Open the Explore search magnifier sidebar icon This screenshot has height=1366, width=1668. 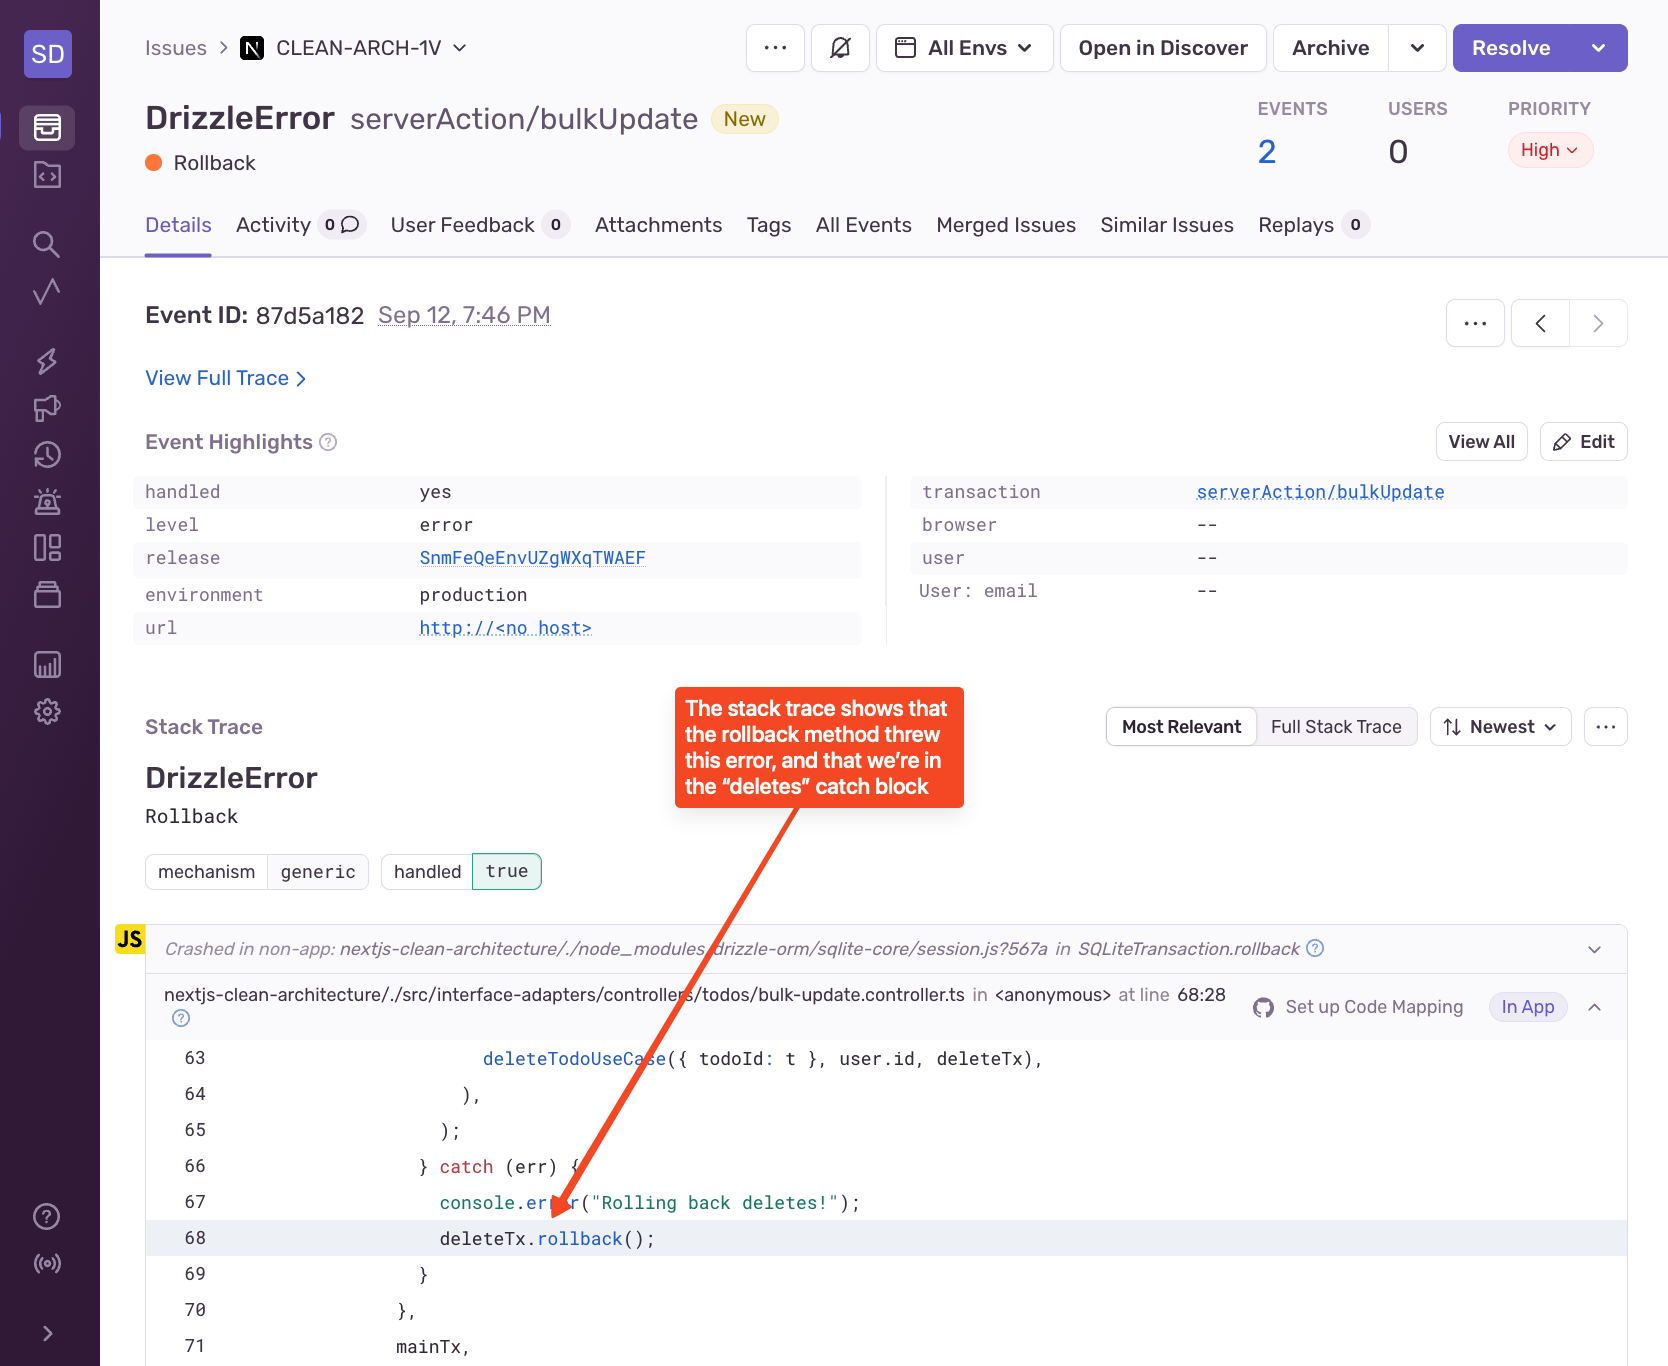[x=47, y=244]
